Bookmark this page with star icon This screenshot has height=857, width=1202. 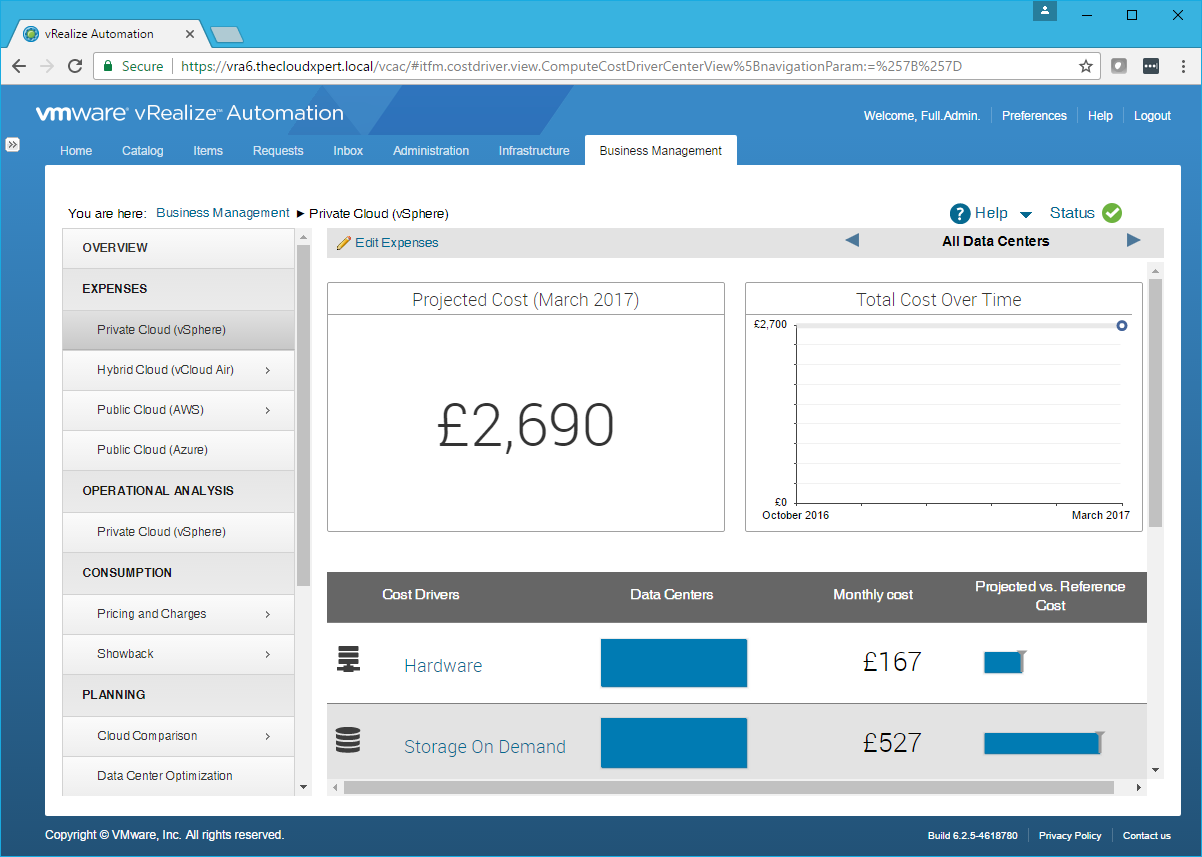click(1086, 66)
